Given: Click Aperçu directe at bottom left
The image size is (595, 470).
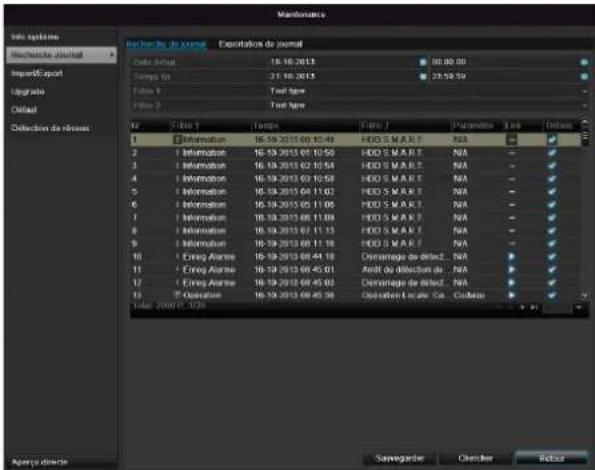Looking at the screenshot, I should tap(40, 462).
